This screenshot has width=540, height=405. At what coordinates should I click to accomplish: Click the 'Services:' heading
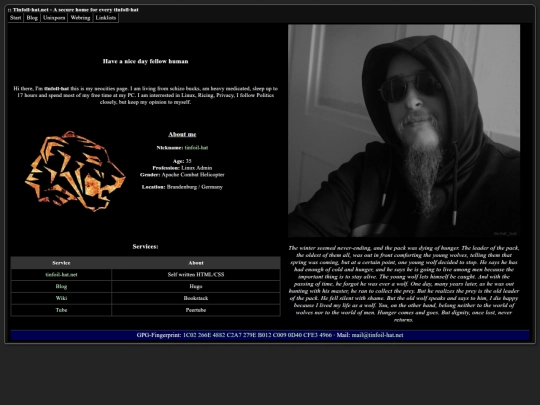tap(145, 247)
